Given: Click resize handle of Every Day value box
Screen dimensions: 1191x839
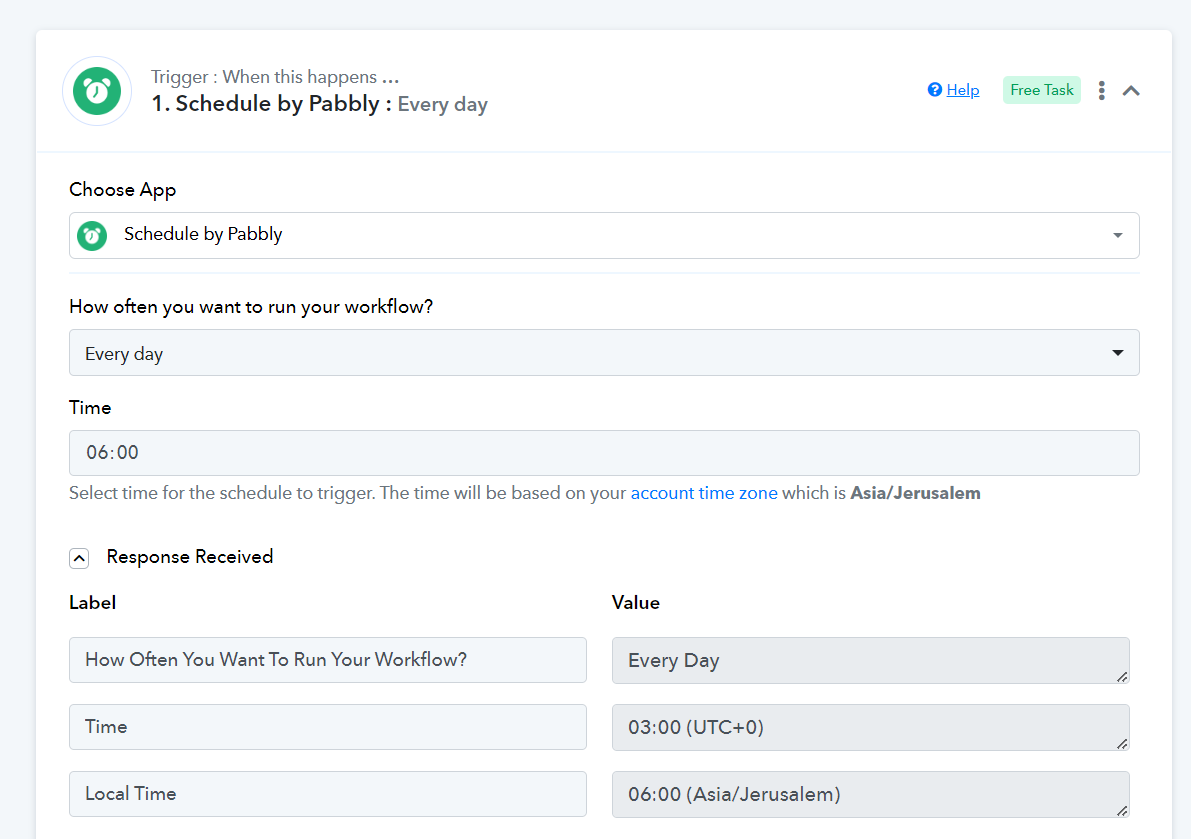Looking at the screenshot, I should pyautogui.click(x=1122, y=677).
